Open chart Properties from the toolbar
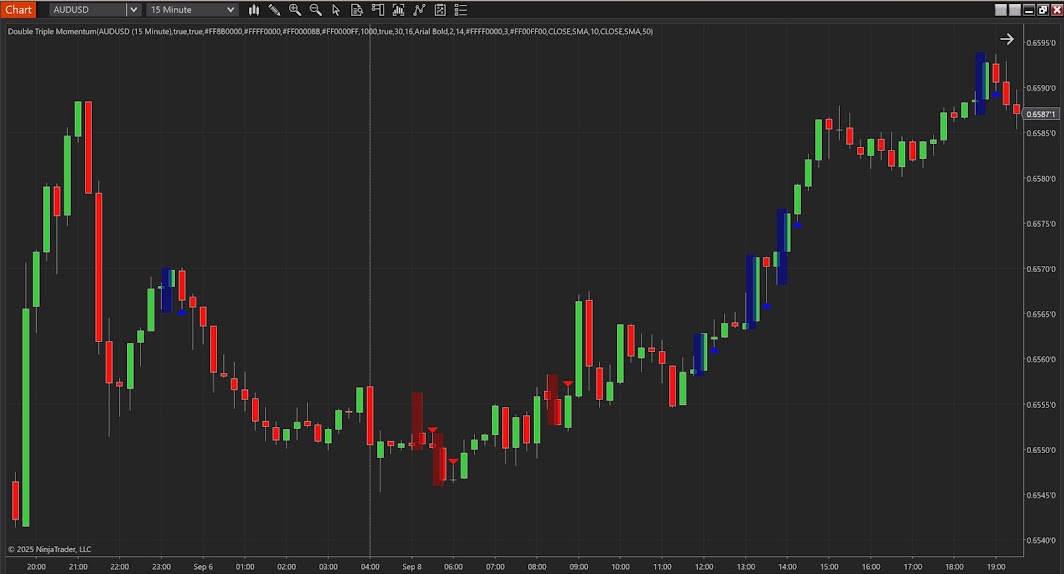Screen dimensions: 1064x574 (462, 10)
